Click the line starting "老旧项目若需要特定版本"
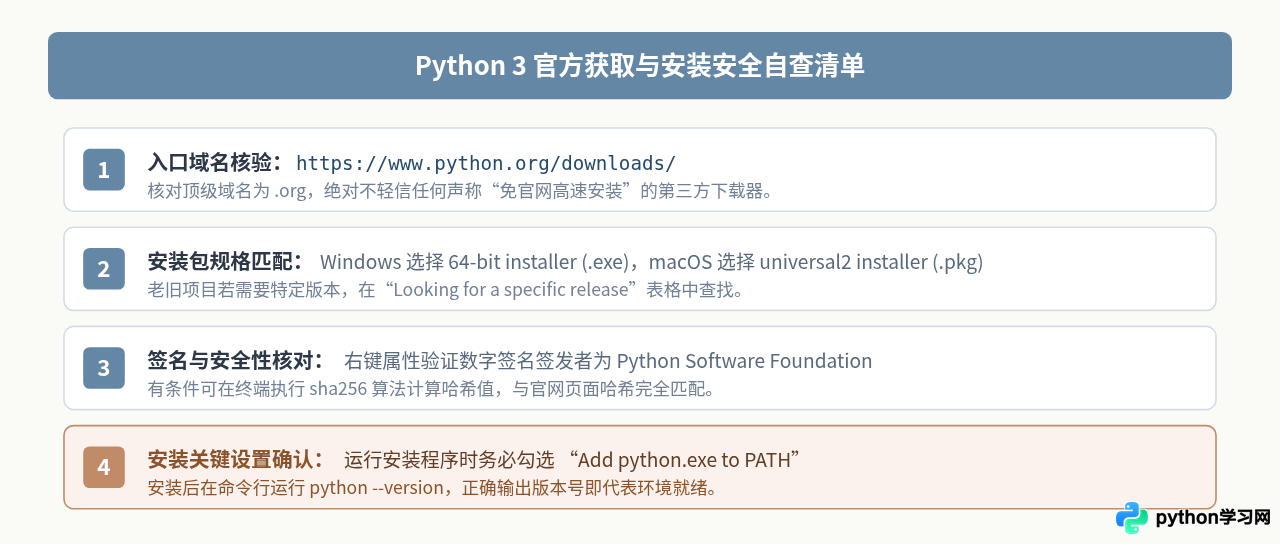This screenshot has width=1280, height=544. click(445, 290)
